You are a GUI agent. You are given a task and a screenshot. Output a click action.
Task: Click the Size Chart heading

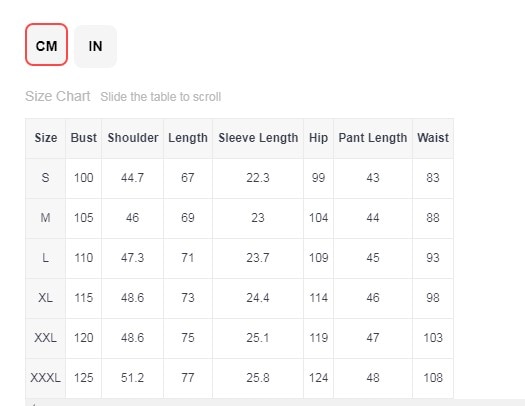(x=58, y=96)
